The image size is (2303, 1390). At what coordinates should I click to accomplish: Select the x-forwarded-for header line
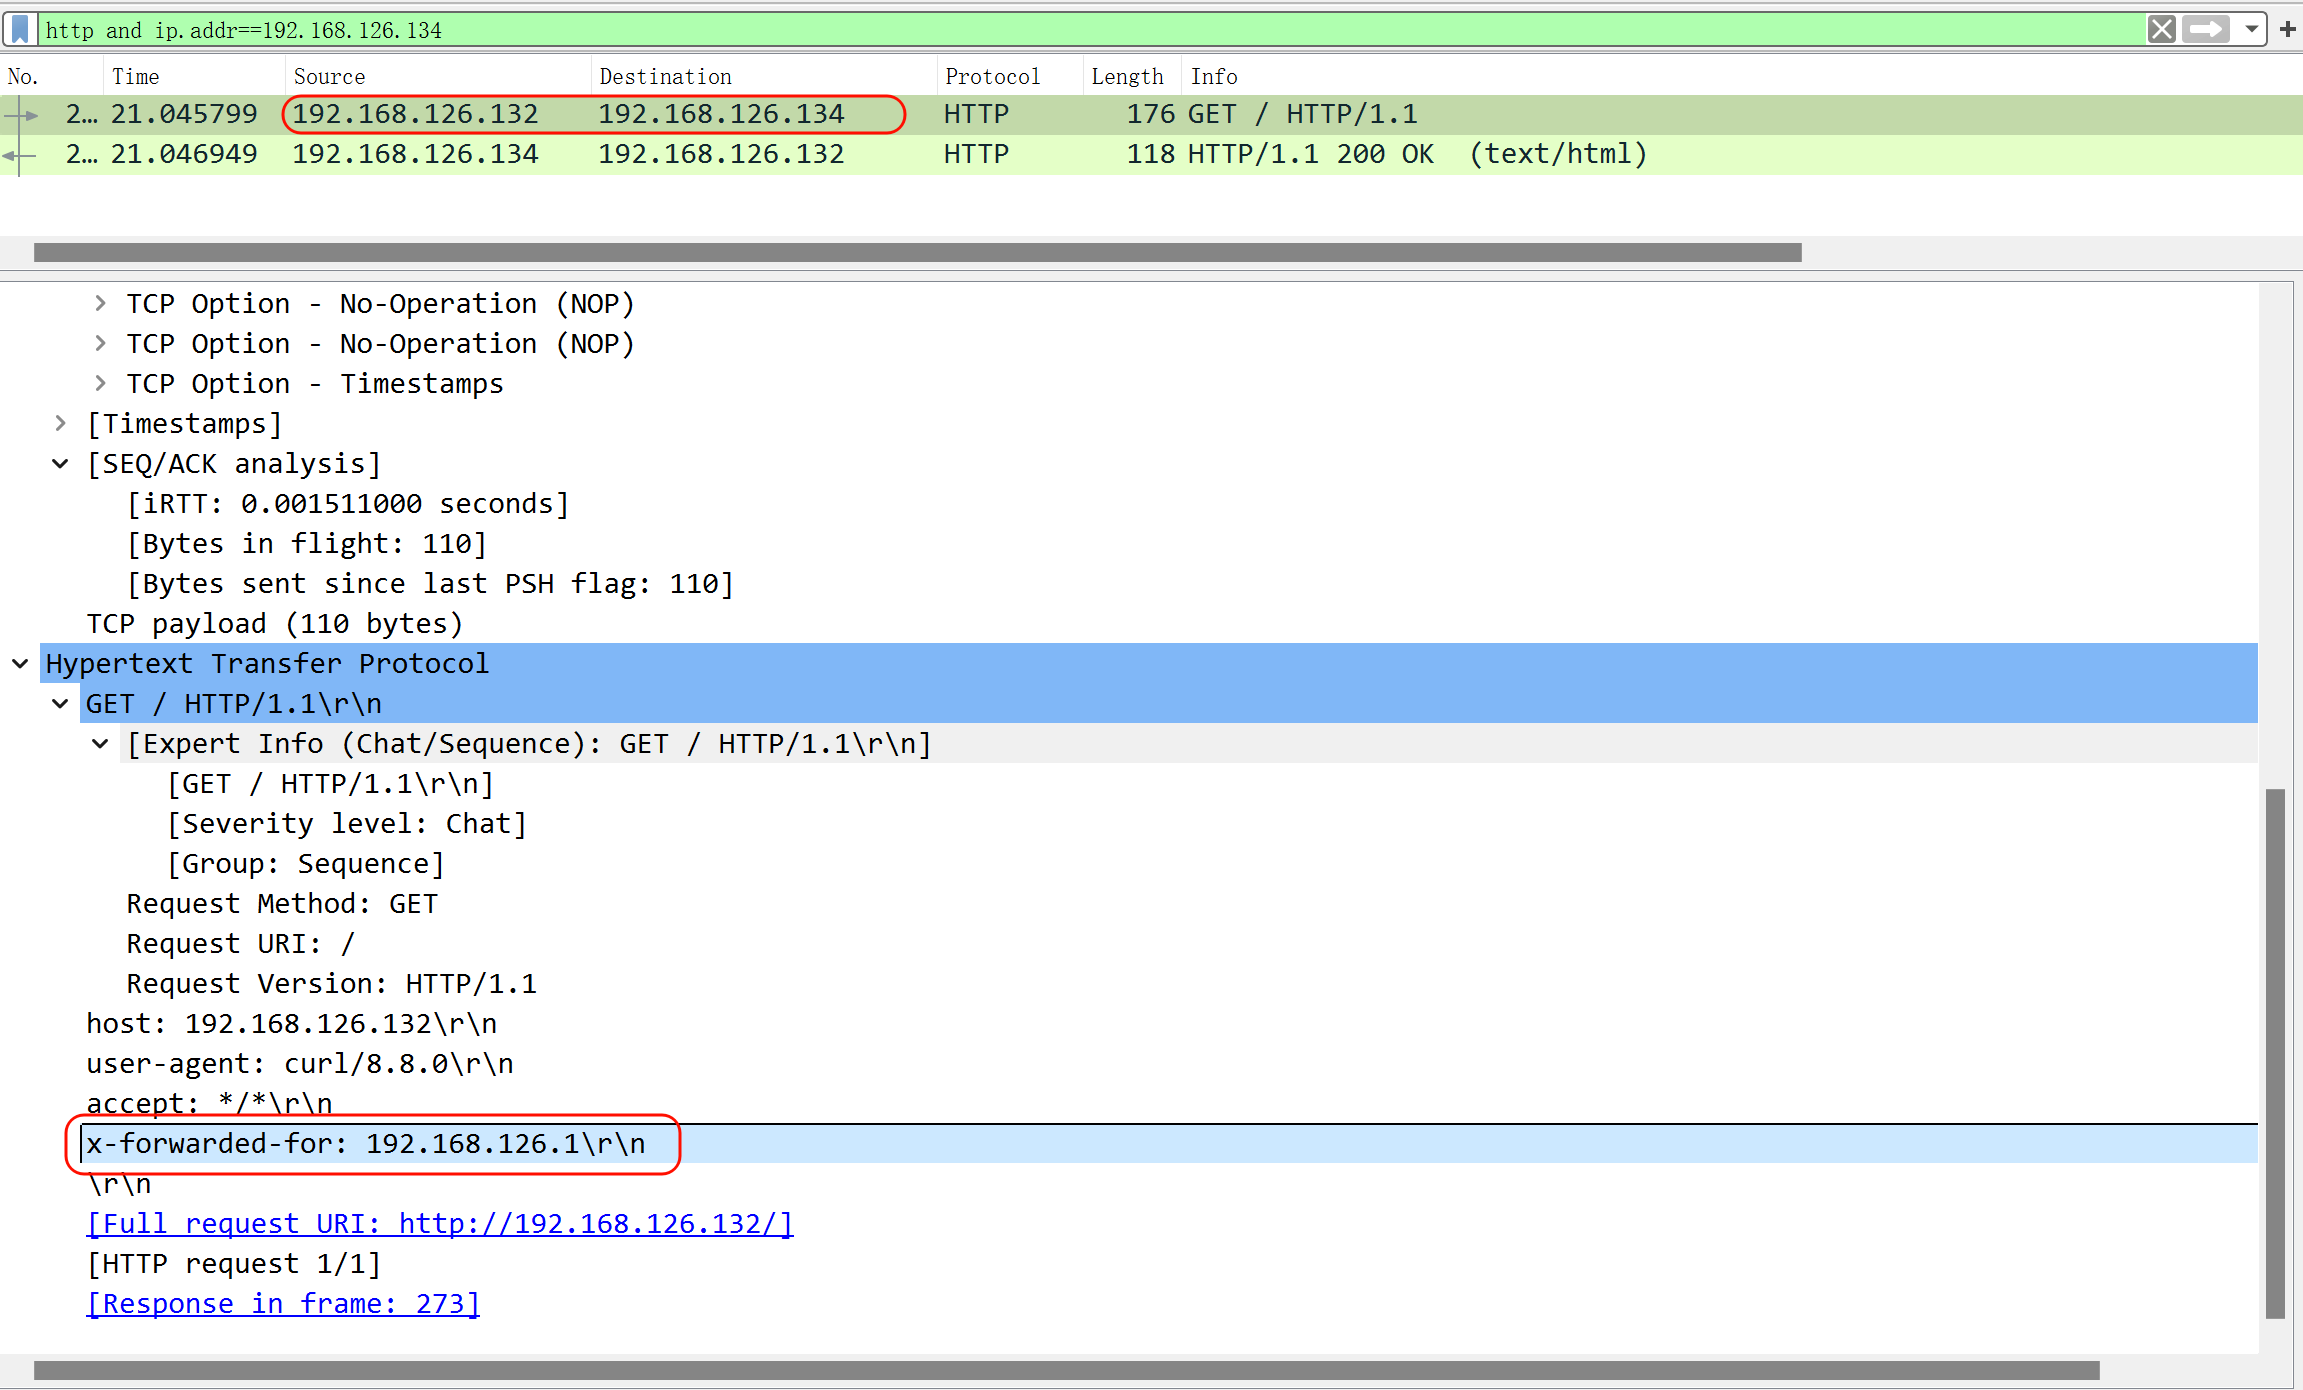tap(366, 1143)
